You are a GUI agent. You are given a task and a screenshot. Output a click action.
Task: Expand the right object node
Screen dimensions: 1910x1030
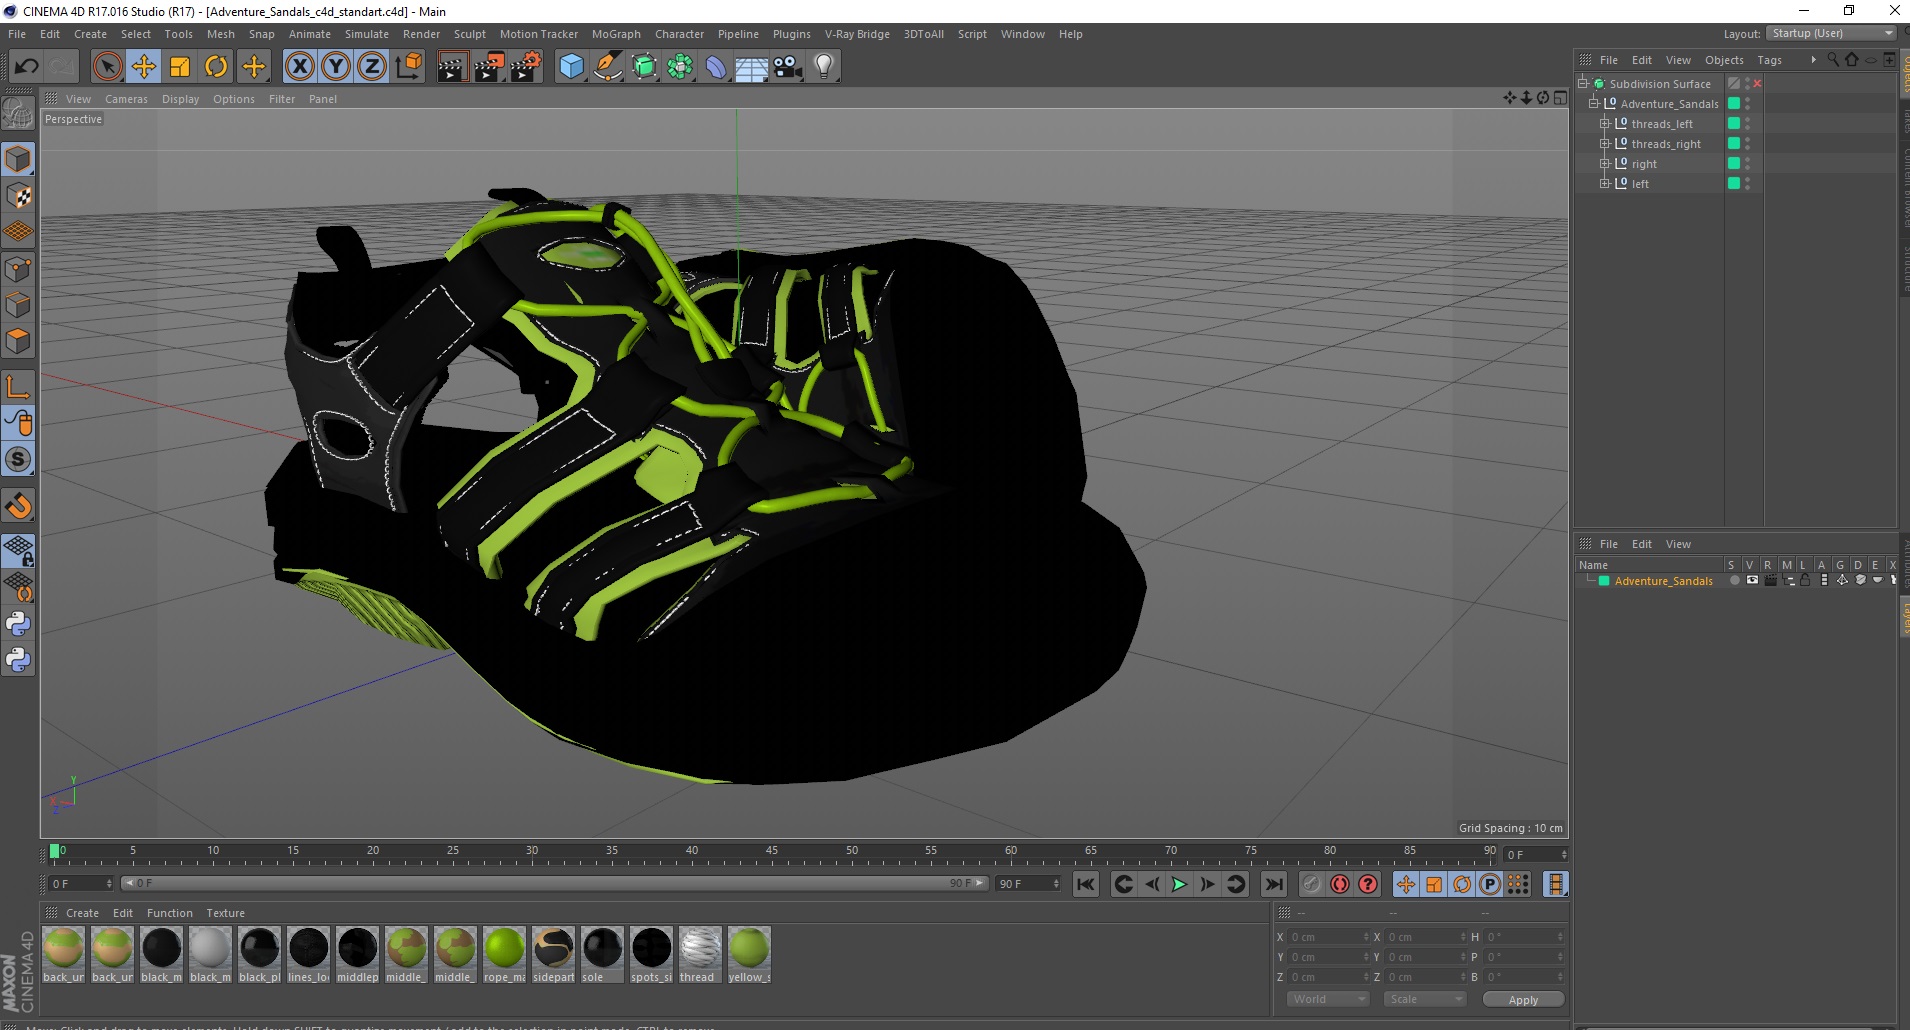(1605, 163)
